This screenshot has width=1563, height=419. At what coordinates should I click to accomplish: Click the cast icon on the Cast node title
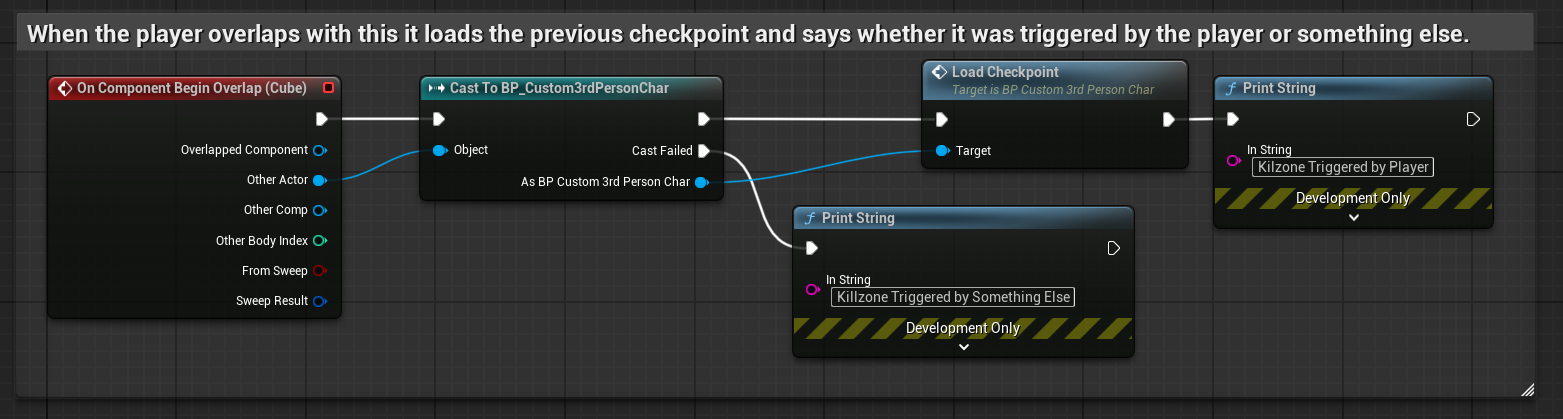(x=436, y=88)
